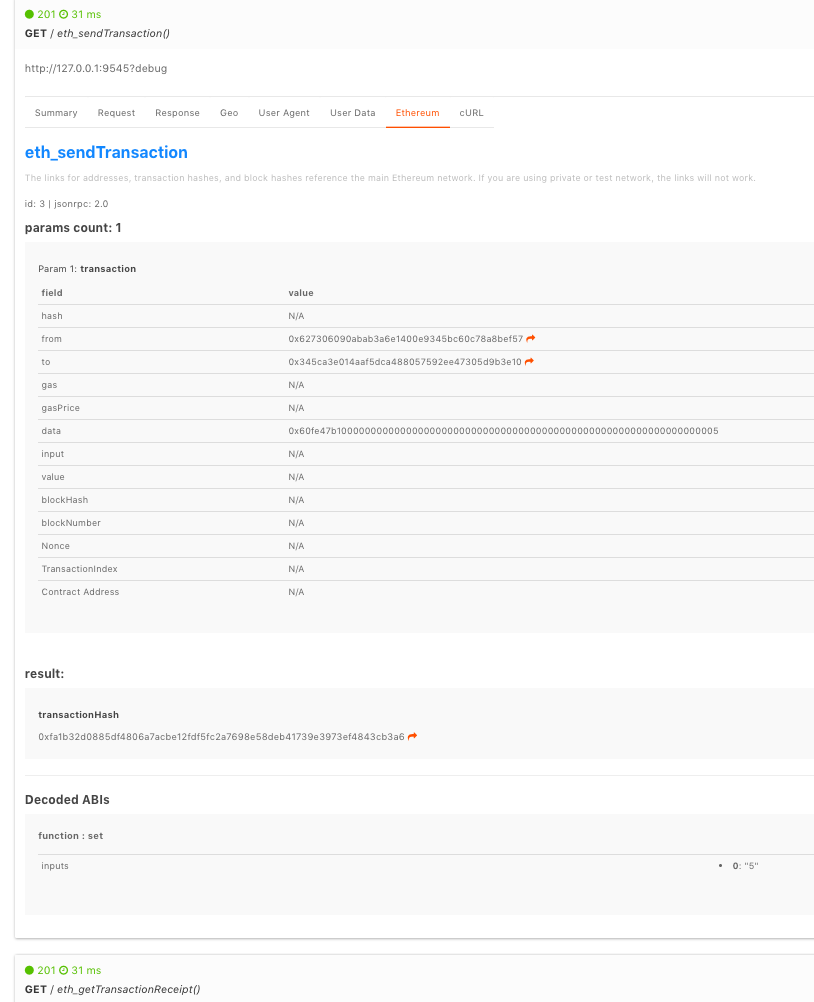Click the 'inputs' row label
Viewport: 814px width, 1002px height.
(x=55, y=866)
